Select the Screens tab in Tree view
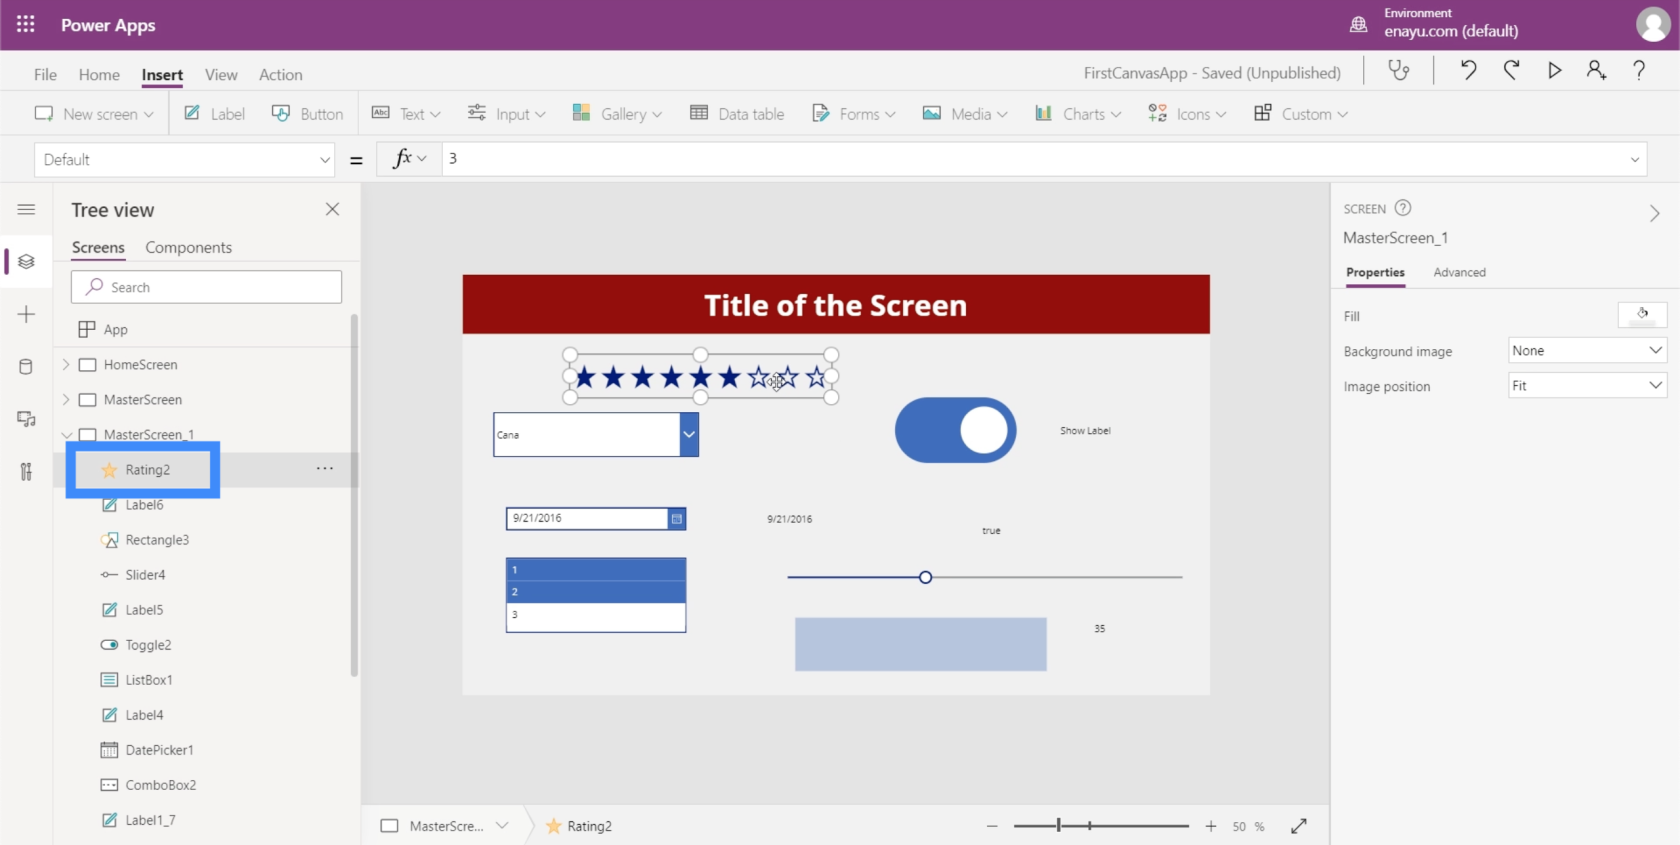1680x845 pixels. [98, 247]
